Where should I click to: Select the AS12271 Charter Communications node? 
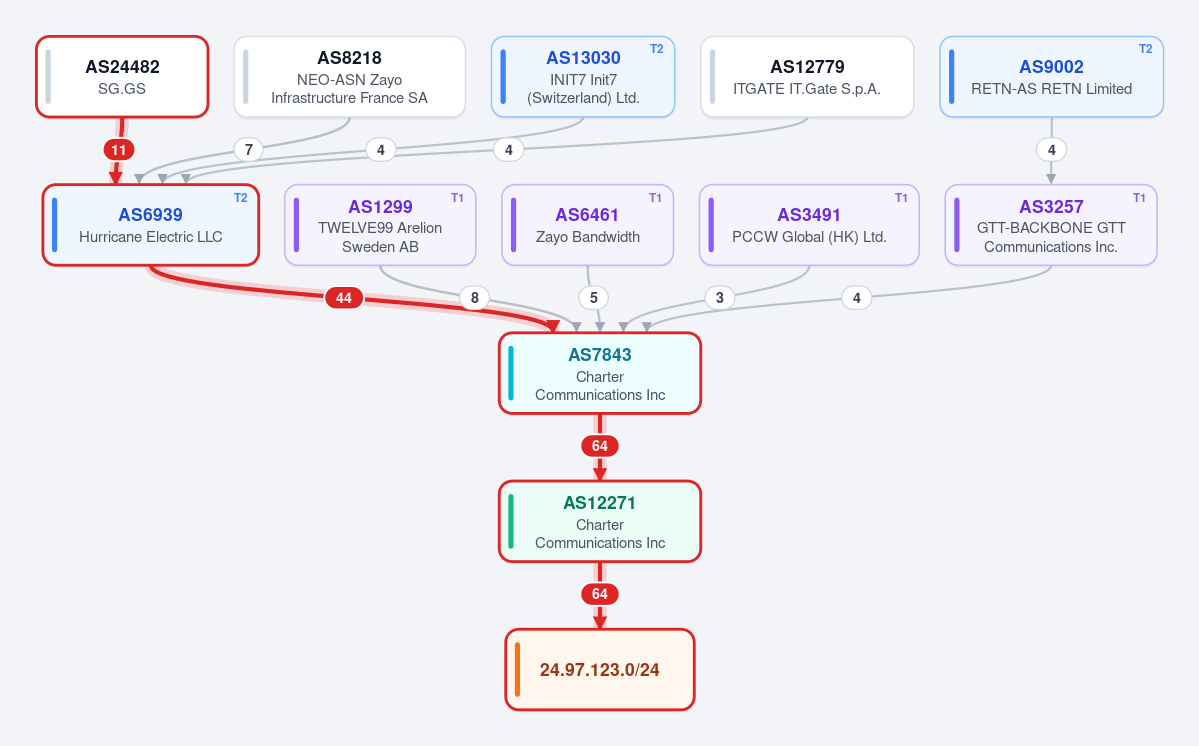[600, 522]
